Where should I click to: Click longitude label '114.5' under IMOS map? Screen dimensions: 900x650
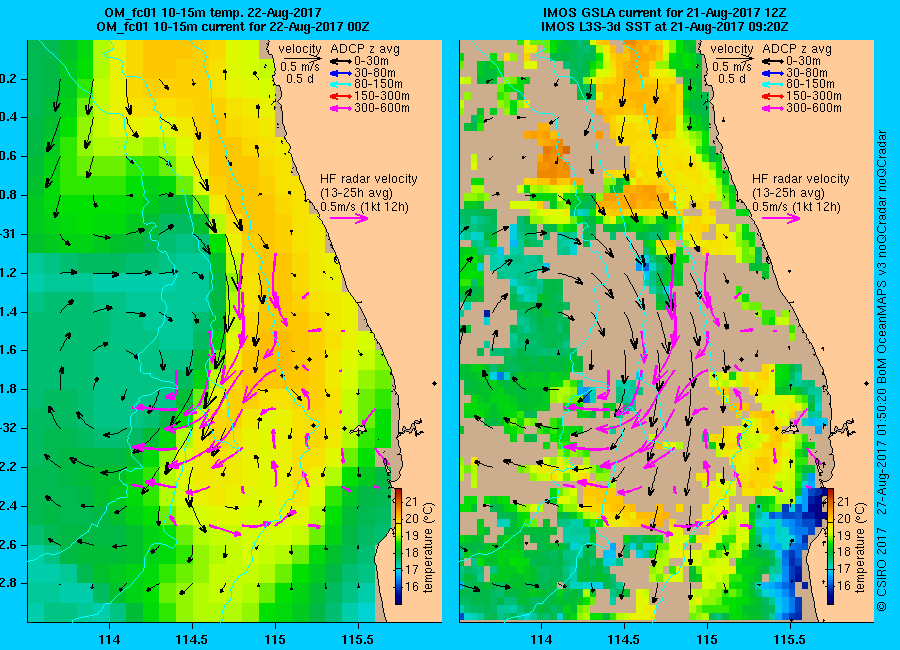tap(624, 639)
